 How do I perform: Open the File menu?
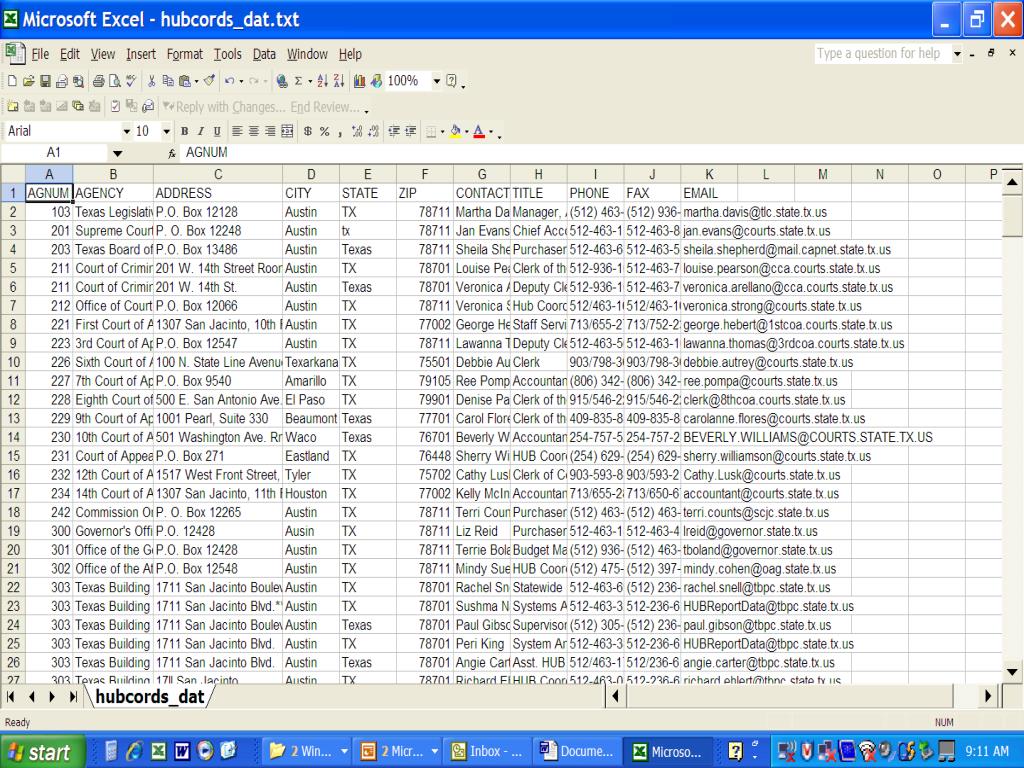click(x=40, y=54)
